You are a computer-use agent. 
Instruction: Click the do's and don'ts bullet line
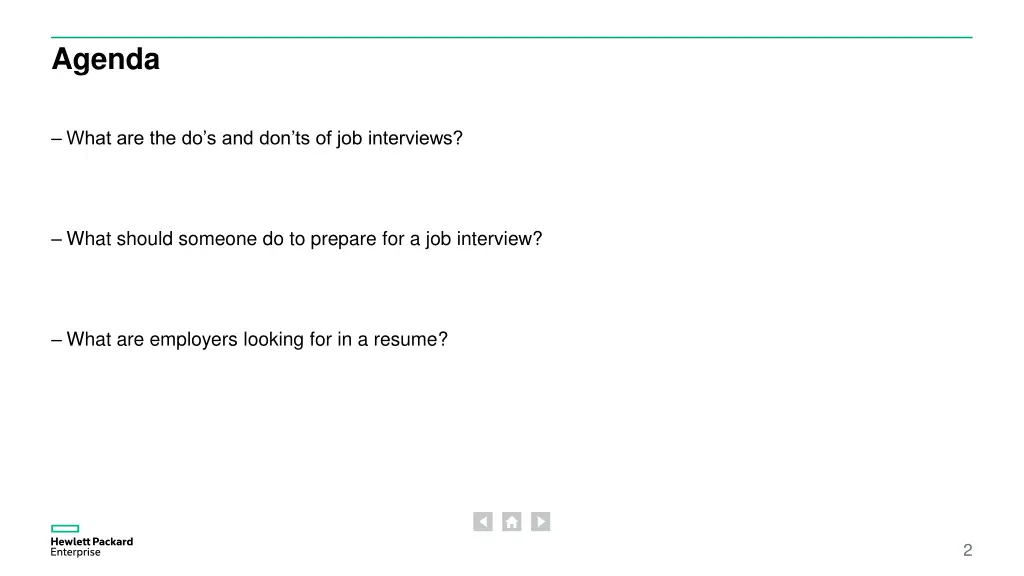pos(257,138)
